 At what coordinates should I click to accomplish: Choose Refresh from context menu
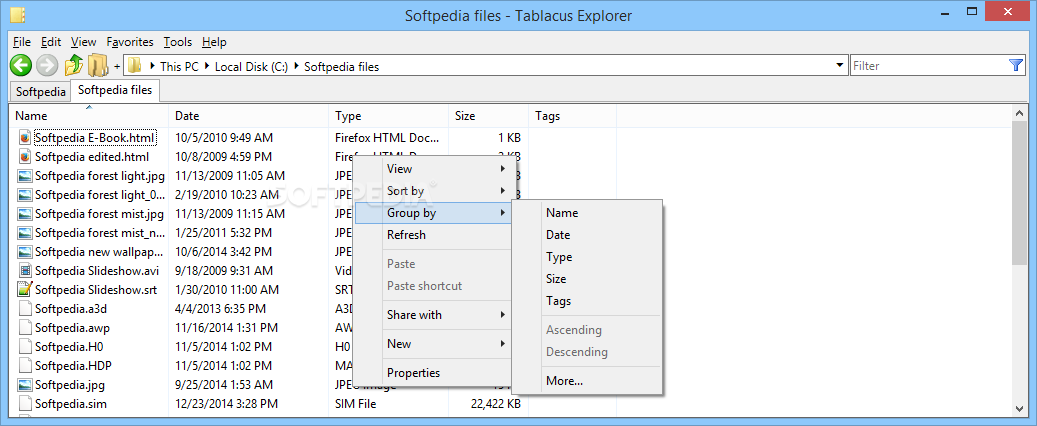pyautogui.click(x=406, y=235)
